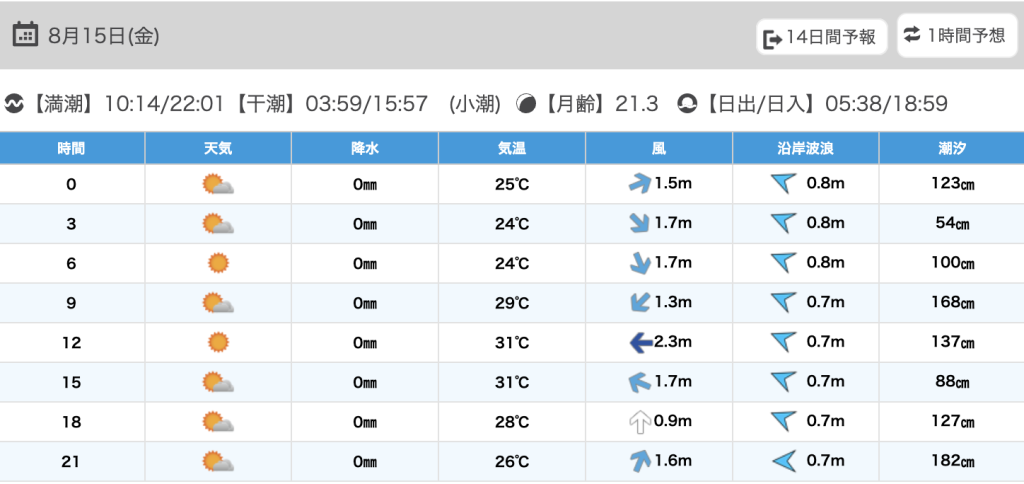
Task: Click the dark blue wind arrow for 2.3m
Action: pyautogui.click(x=639, y=343)
